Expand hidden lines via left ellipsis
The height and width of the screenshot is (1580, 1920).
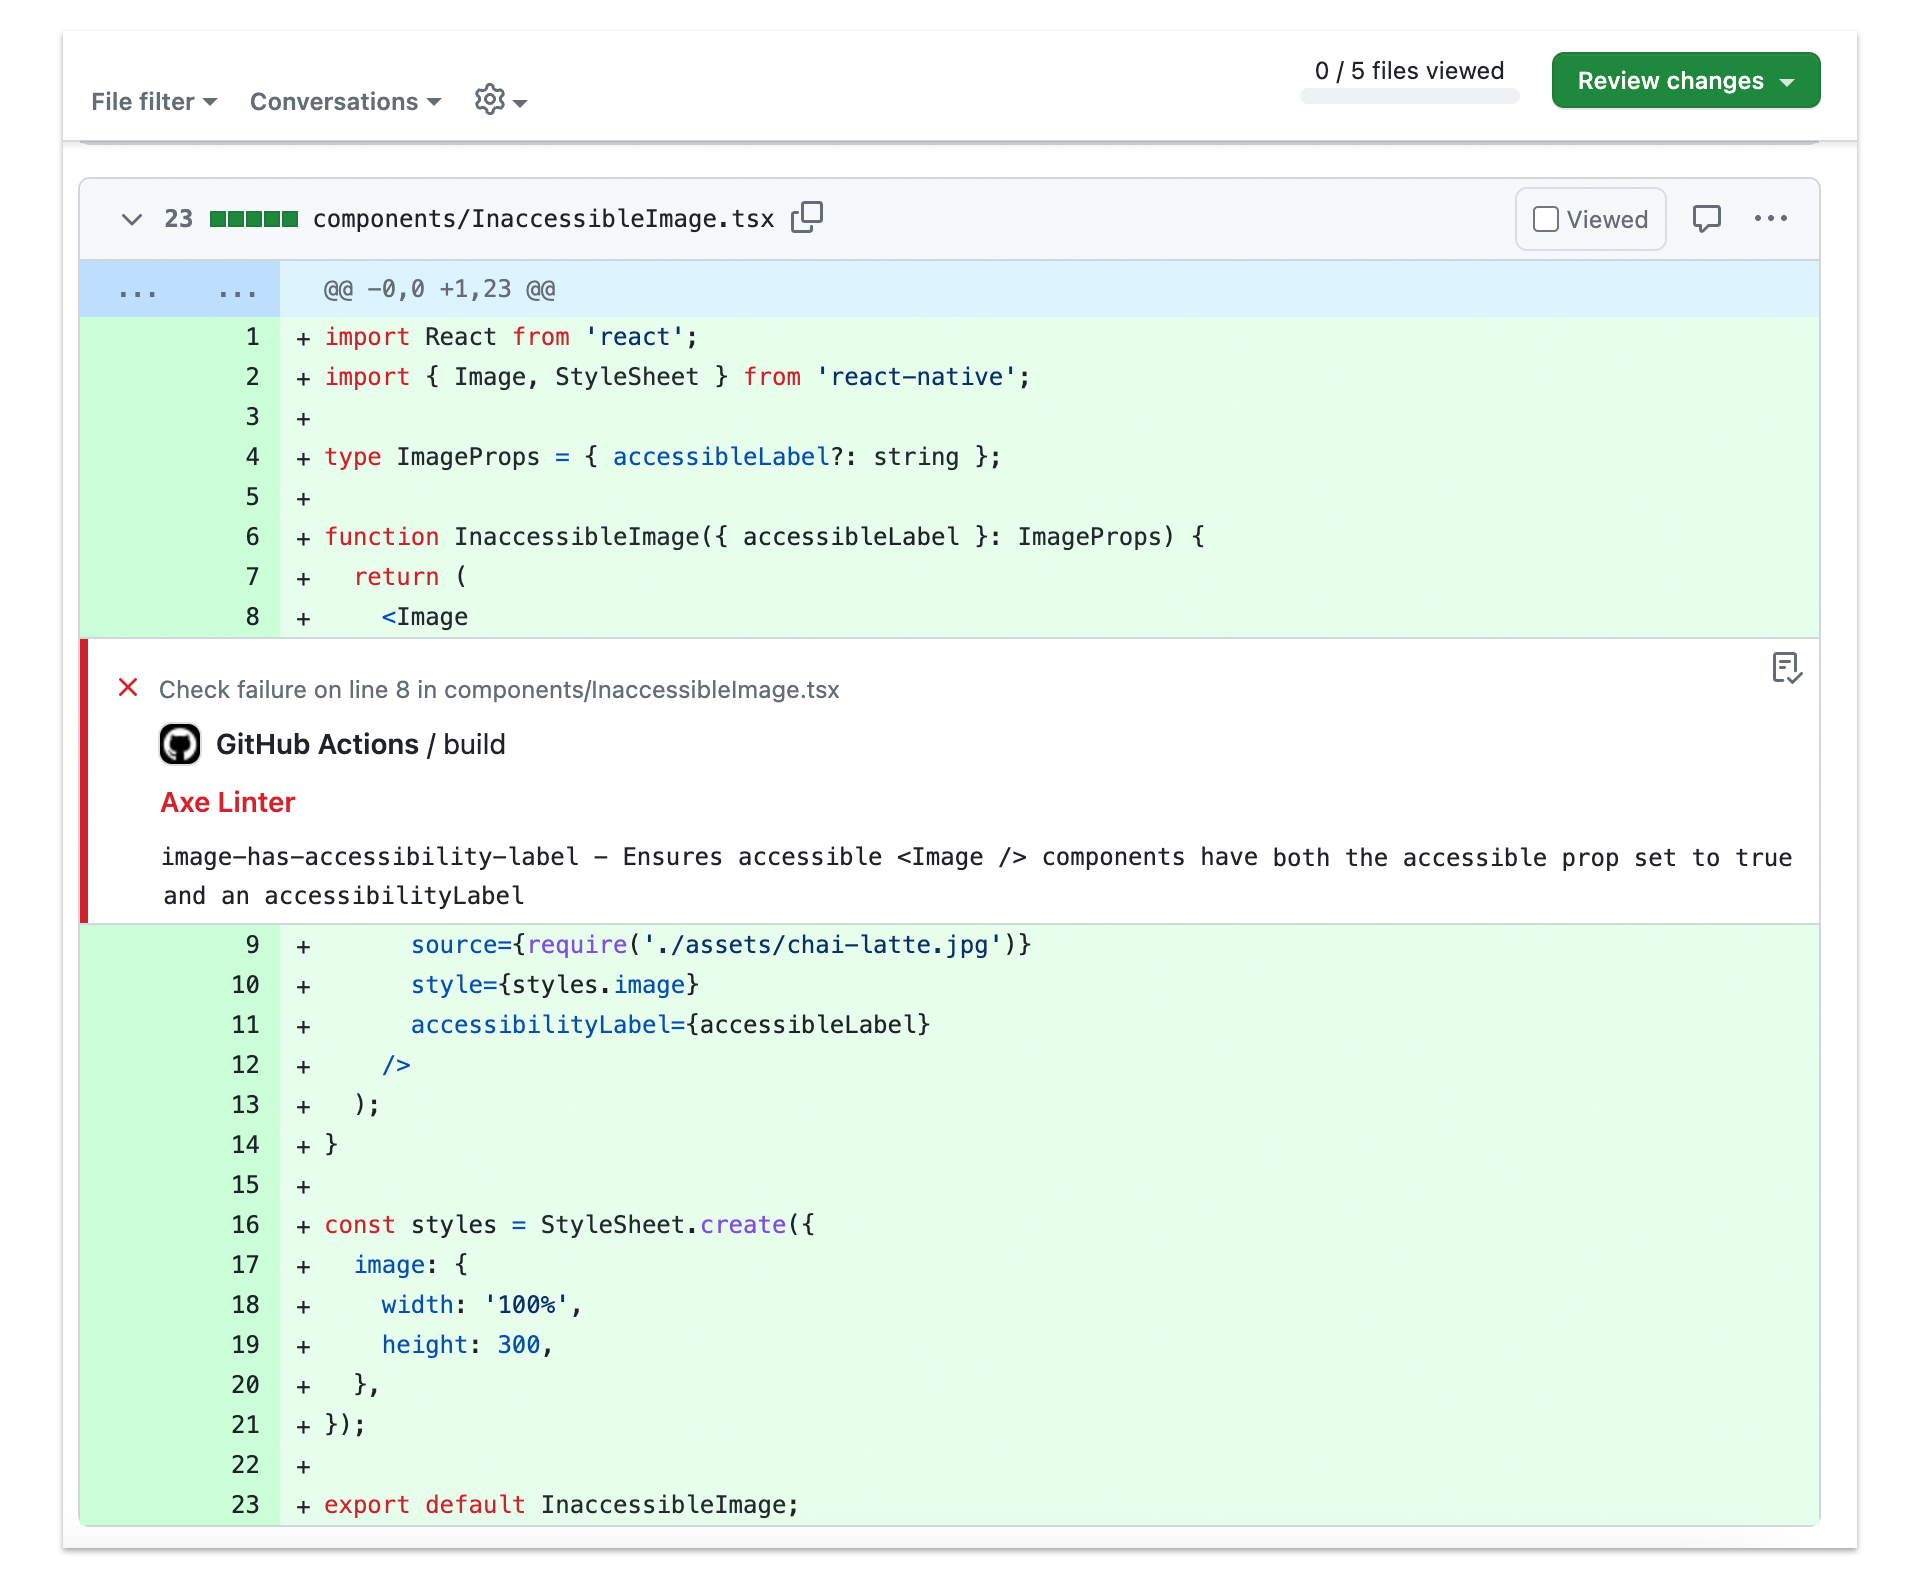pos(137,290)
